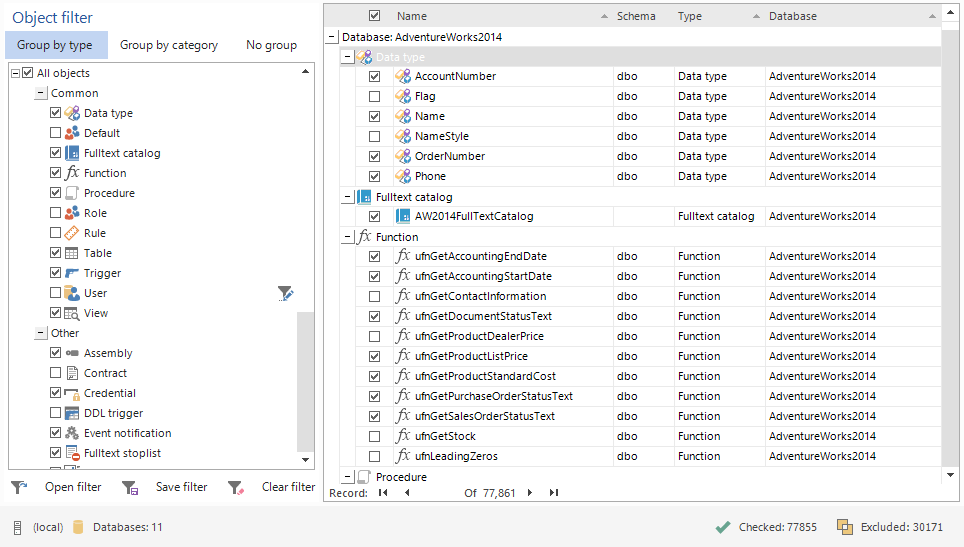This screenshot has height=547, width=964.
Task: Collapse the Function group in the grid
Action: [x=347, y=237]
